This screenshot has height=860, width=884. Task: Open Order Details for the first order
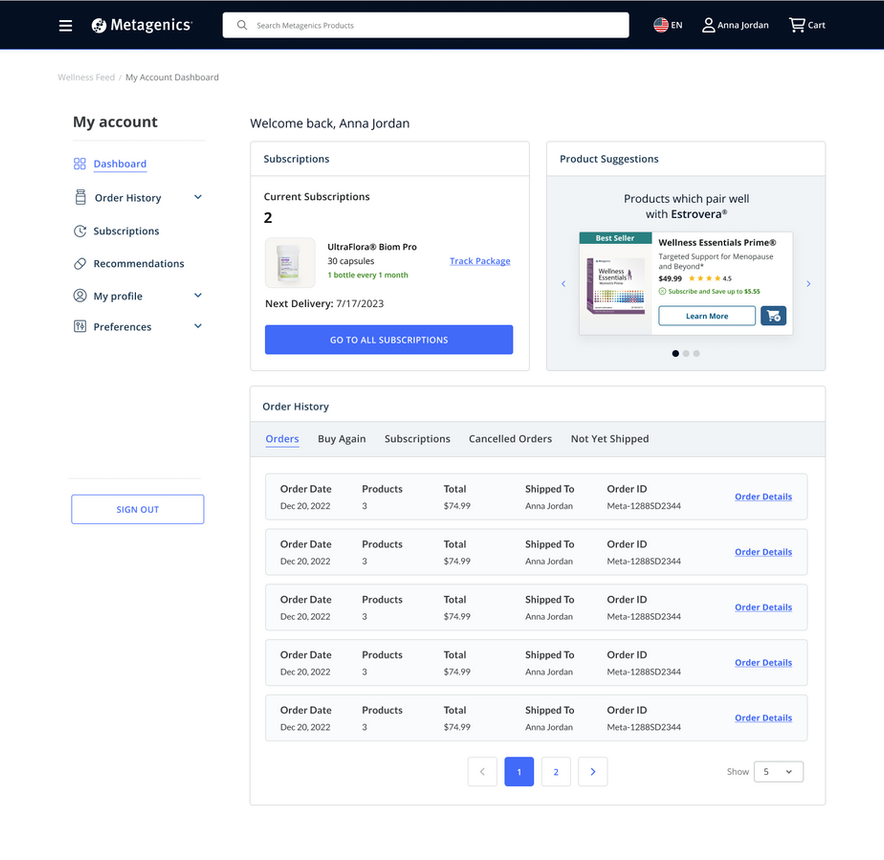click(763, 497)
